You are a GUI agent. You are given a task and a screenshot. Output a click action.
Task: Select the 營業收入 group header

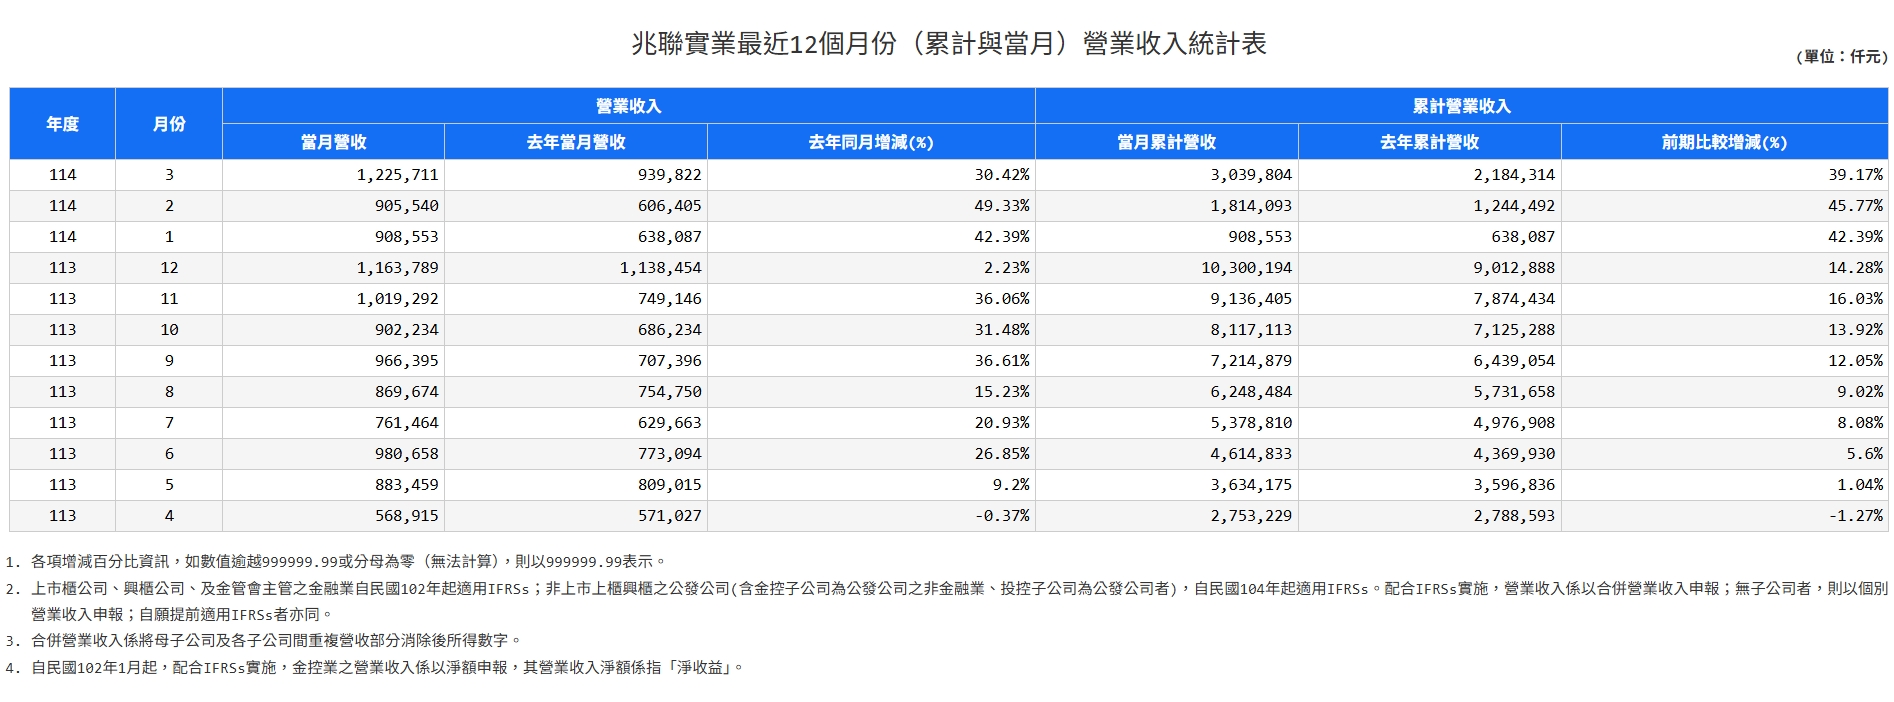(628, 106)
